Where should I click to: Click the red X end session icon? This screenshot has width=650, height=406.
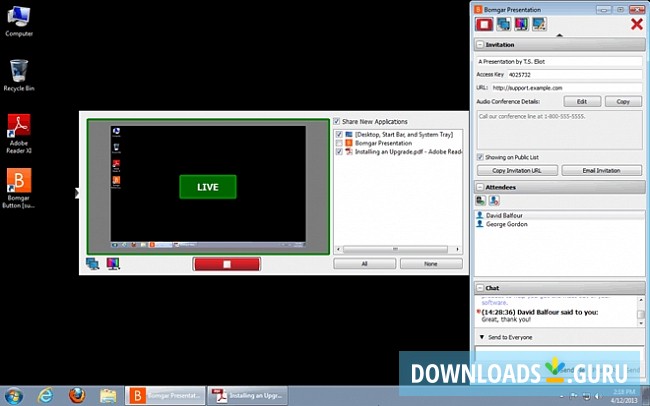[x=637, y=24]
